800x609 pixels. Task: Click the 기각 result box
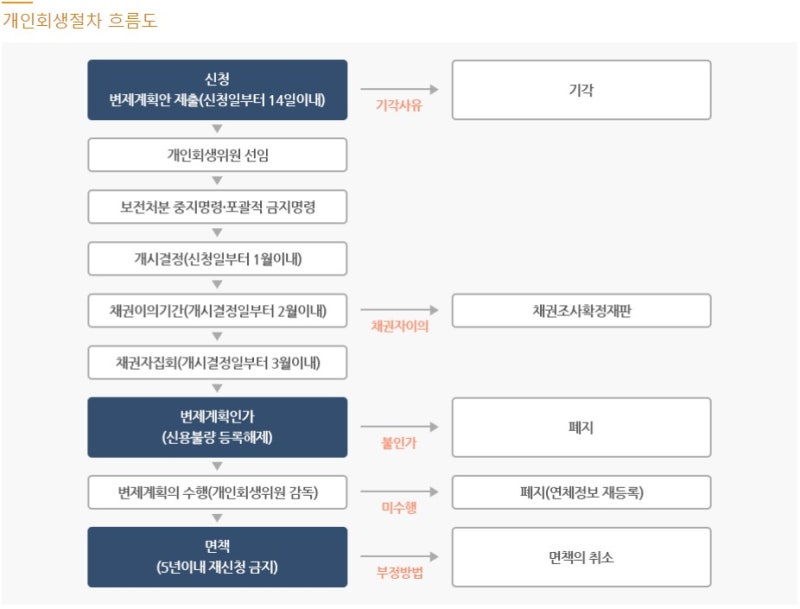coord(581,90)
